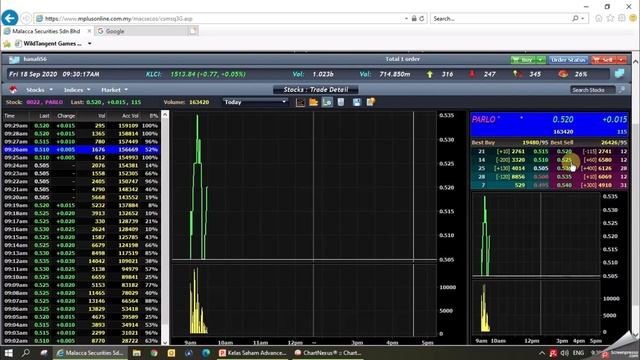Click the green Buy button
Image resolution: width=640 pixels, height=360 pixels.
(523, 60)
